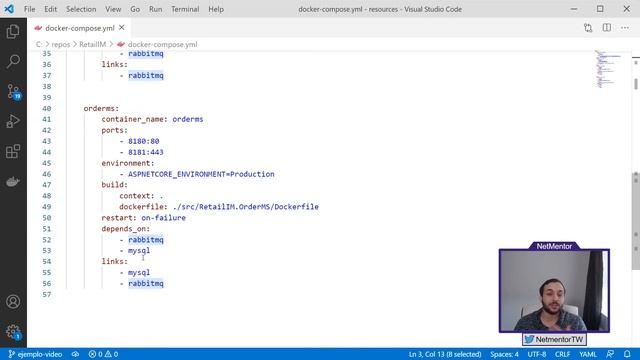Open the Source Control view
This screenshot has width=640, height=360.
pos(13,91)
